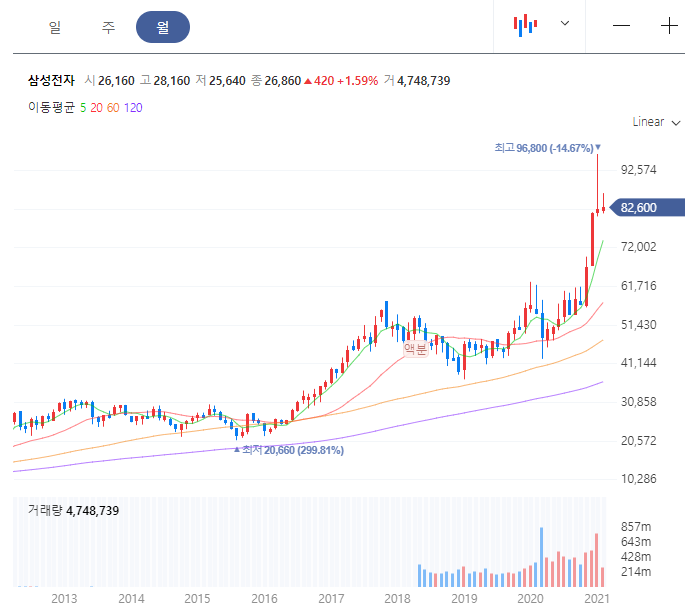Screen dimensions: 685x613
Task: Click the 82,600 current price tag
Action: click(x=647, y=208)
